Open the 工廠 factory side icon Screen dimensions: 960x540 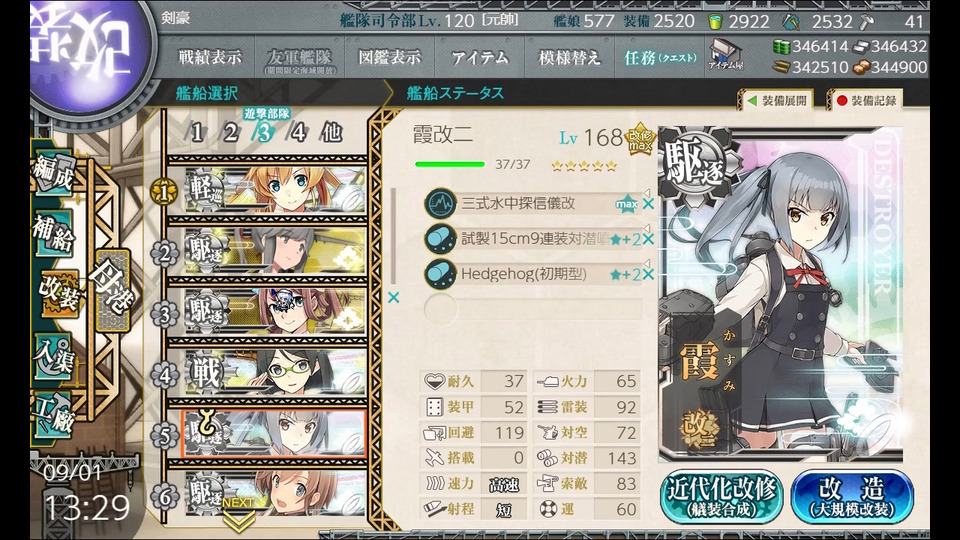point(54,416)
